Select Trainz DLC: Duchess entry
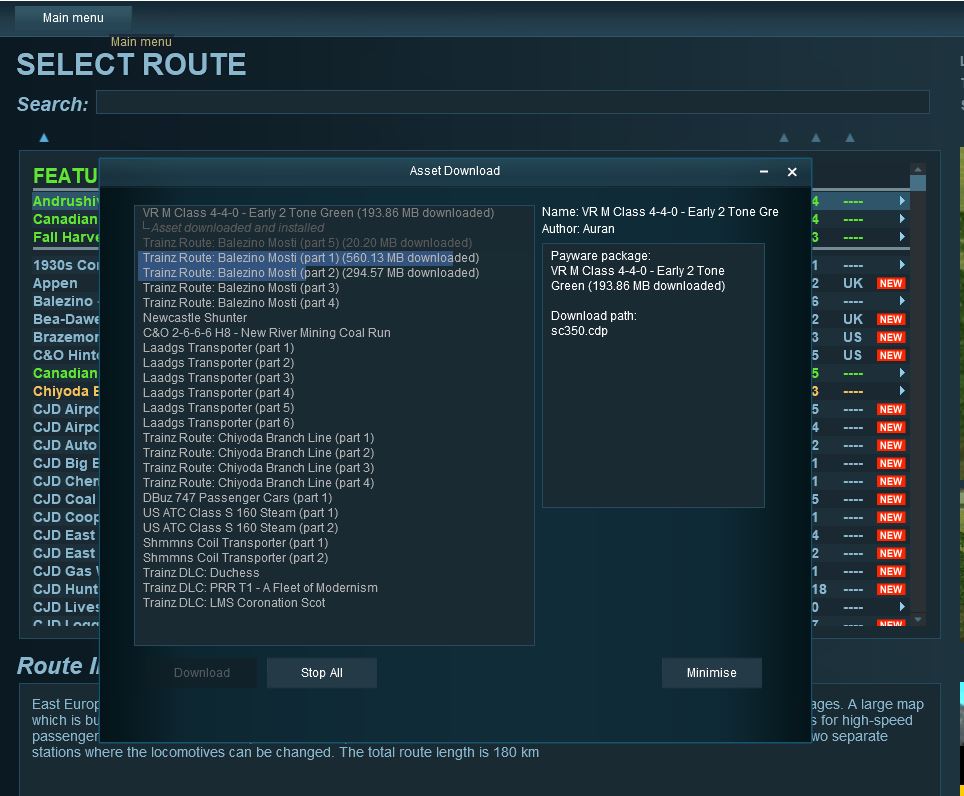This screenshot has height=796, width=964. tap(201, 572)
